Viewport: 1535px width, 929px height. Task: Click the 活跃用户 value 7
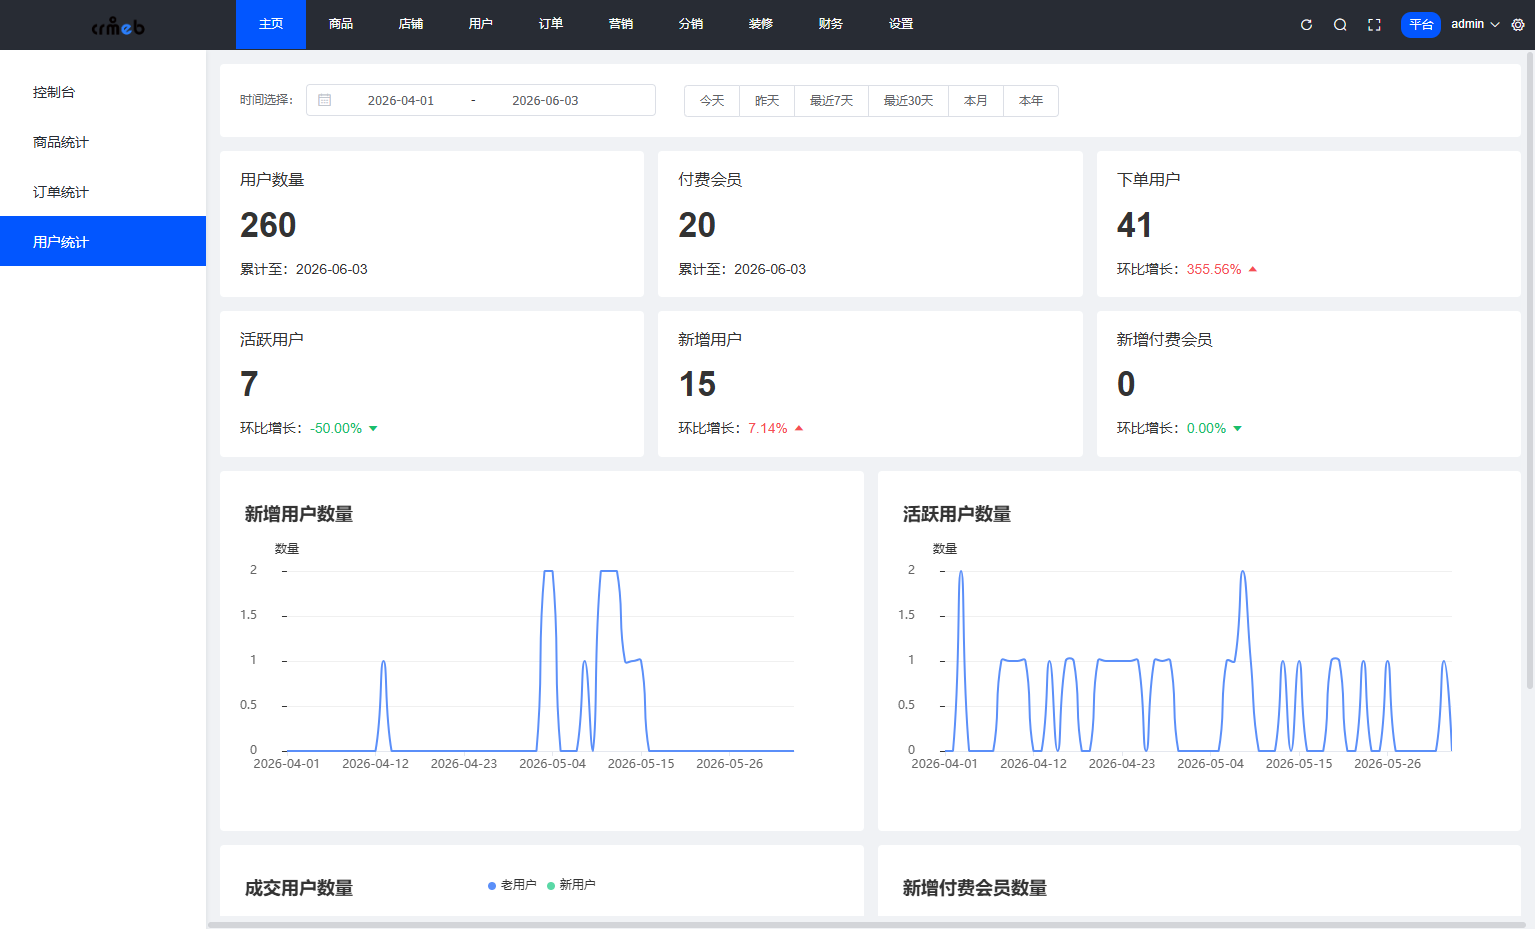[249, 384]
